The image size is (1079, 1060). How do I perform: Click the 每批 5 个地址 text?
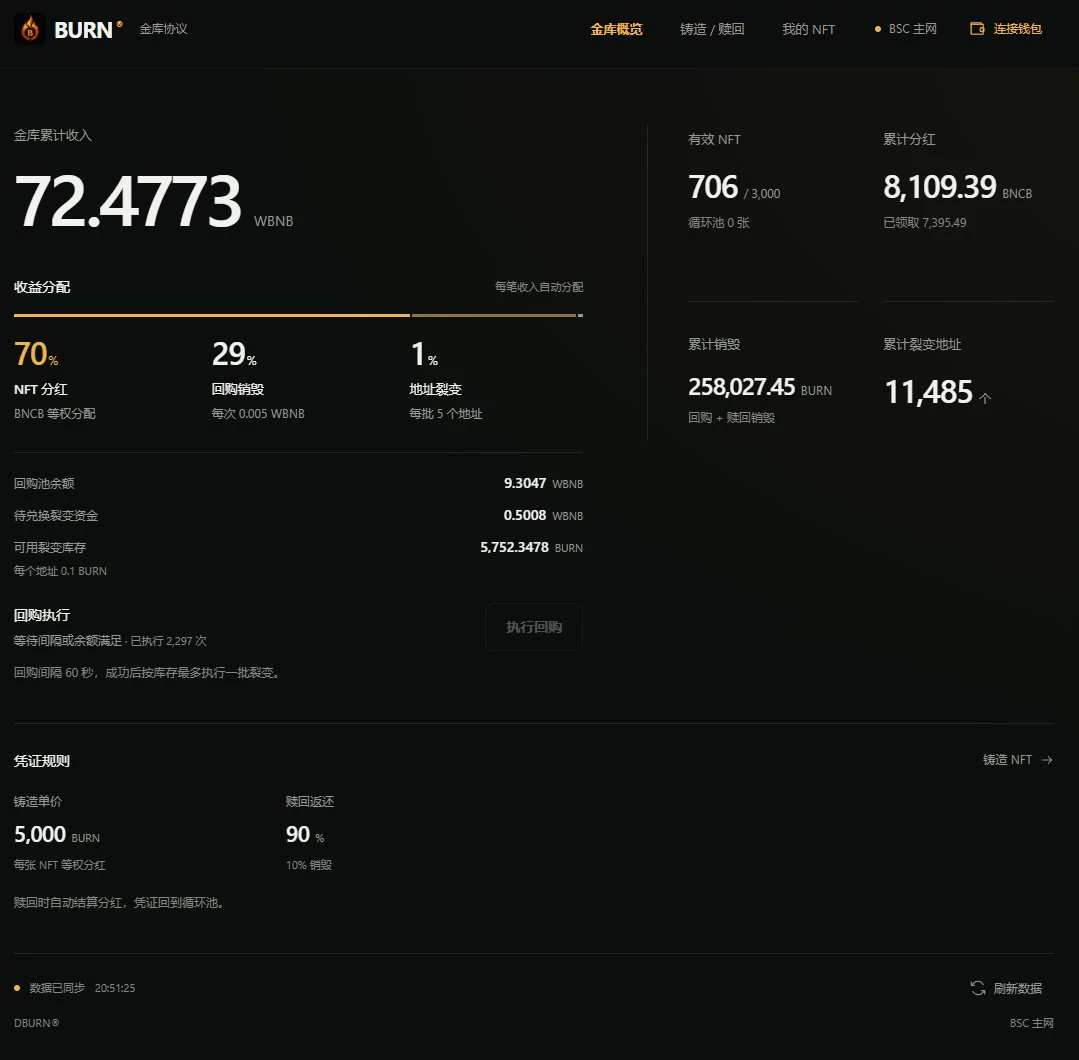pos(446,414)
